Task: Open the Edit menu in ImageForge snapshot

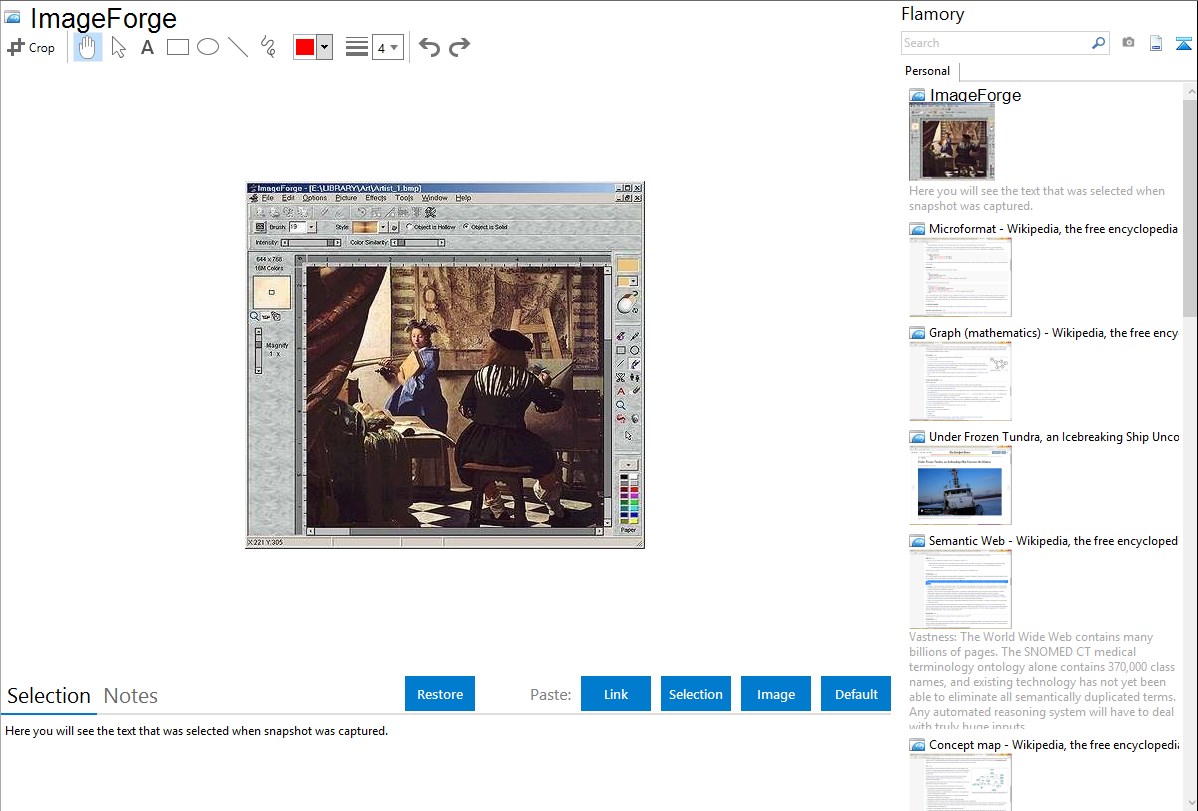Action: [288, 198]
